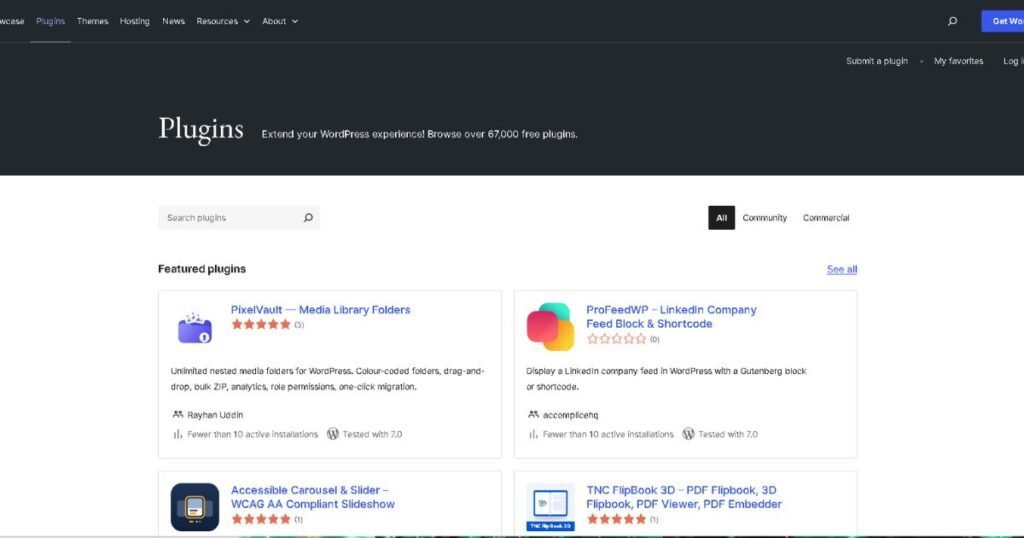This screenshot has width=1024, height=538.
Task: Click the installations bar icon in ProFeedWP card
Action: [534, 434]
